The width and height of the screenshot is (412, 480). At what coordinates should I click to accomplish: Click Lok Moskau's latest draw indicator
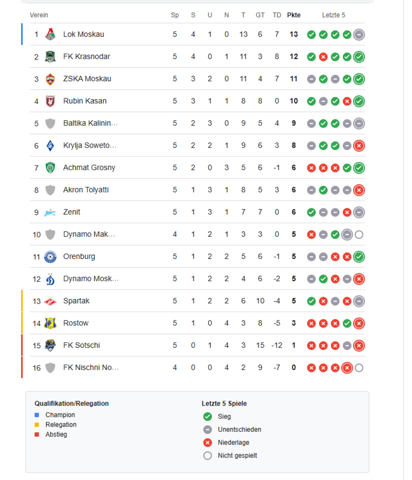point(359,35)
